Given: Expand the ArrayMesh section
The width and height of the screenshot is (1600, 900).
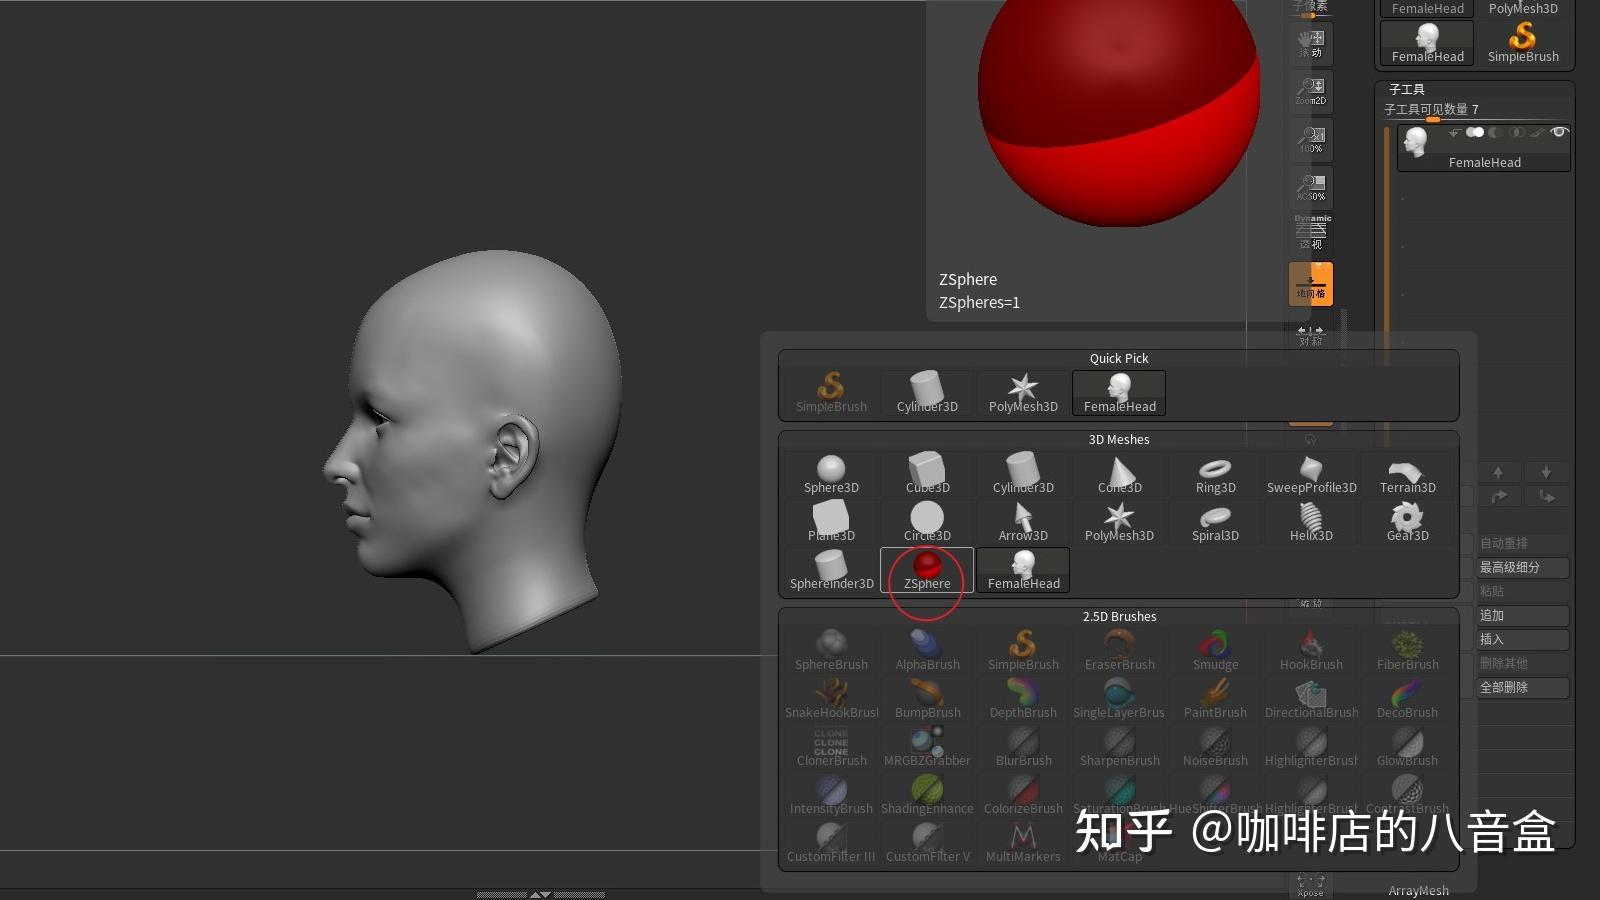Looking at the screenshot, I should [1418, 890].
